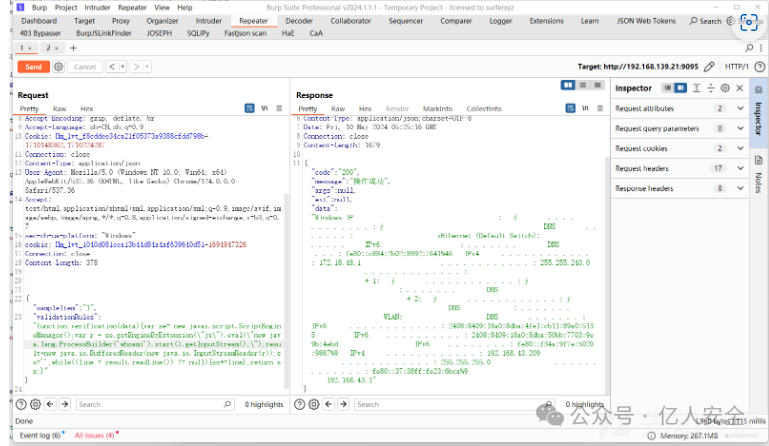769x446 pixels.
Task: Search Repeater tabs with magnifier icon
Action: (749, 48)
